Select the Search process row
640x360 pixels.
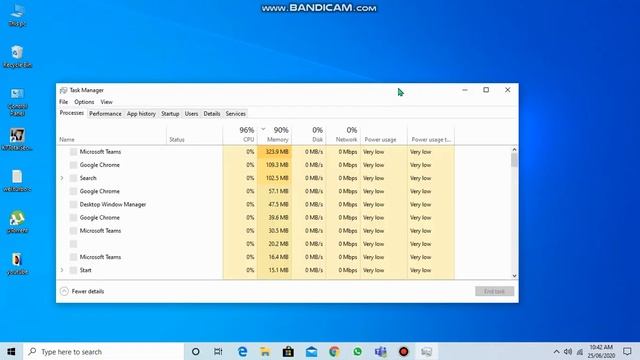click(256, 178)
